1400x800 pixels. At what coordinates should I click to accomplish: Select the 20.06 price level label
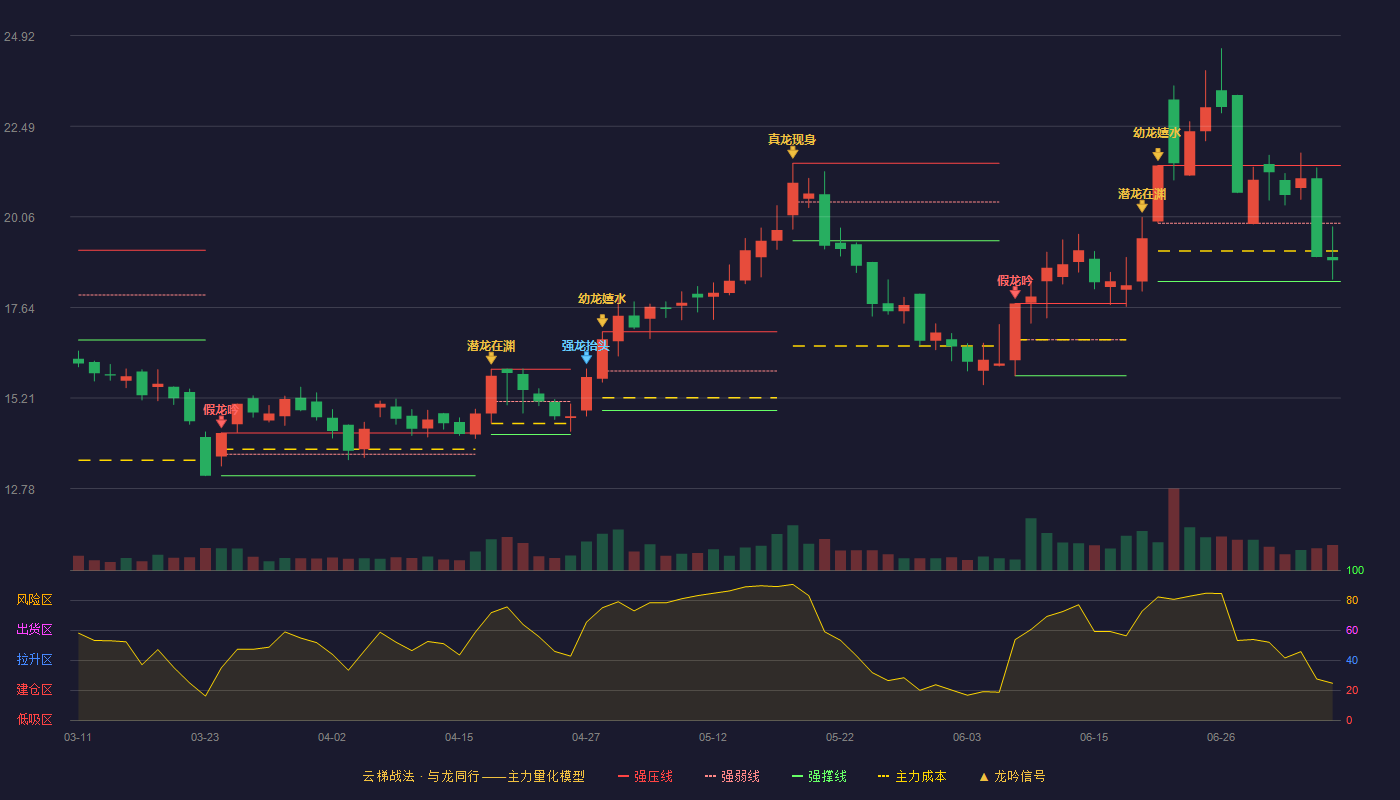pos(19,218)
